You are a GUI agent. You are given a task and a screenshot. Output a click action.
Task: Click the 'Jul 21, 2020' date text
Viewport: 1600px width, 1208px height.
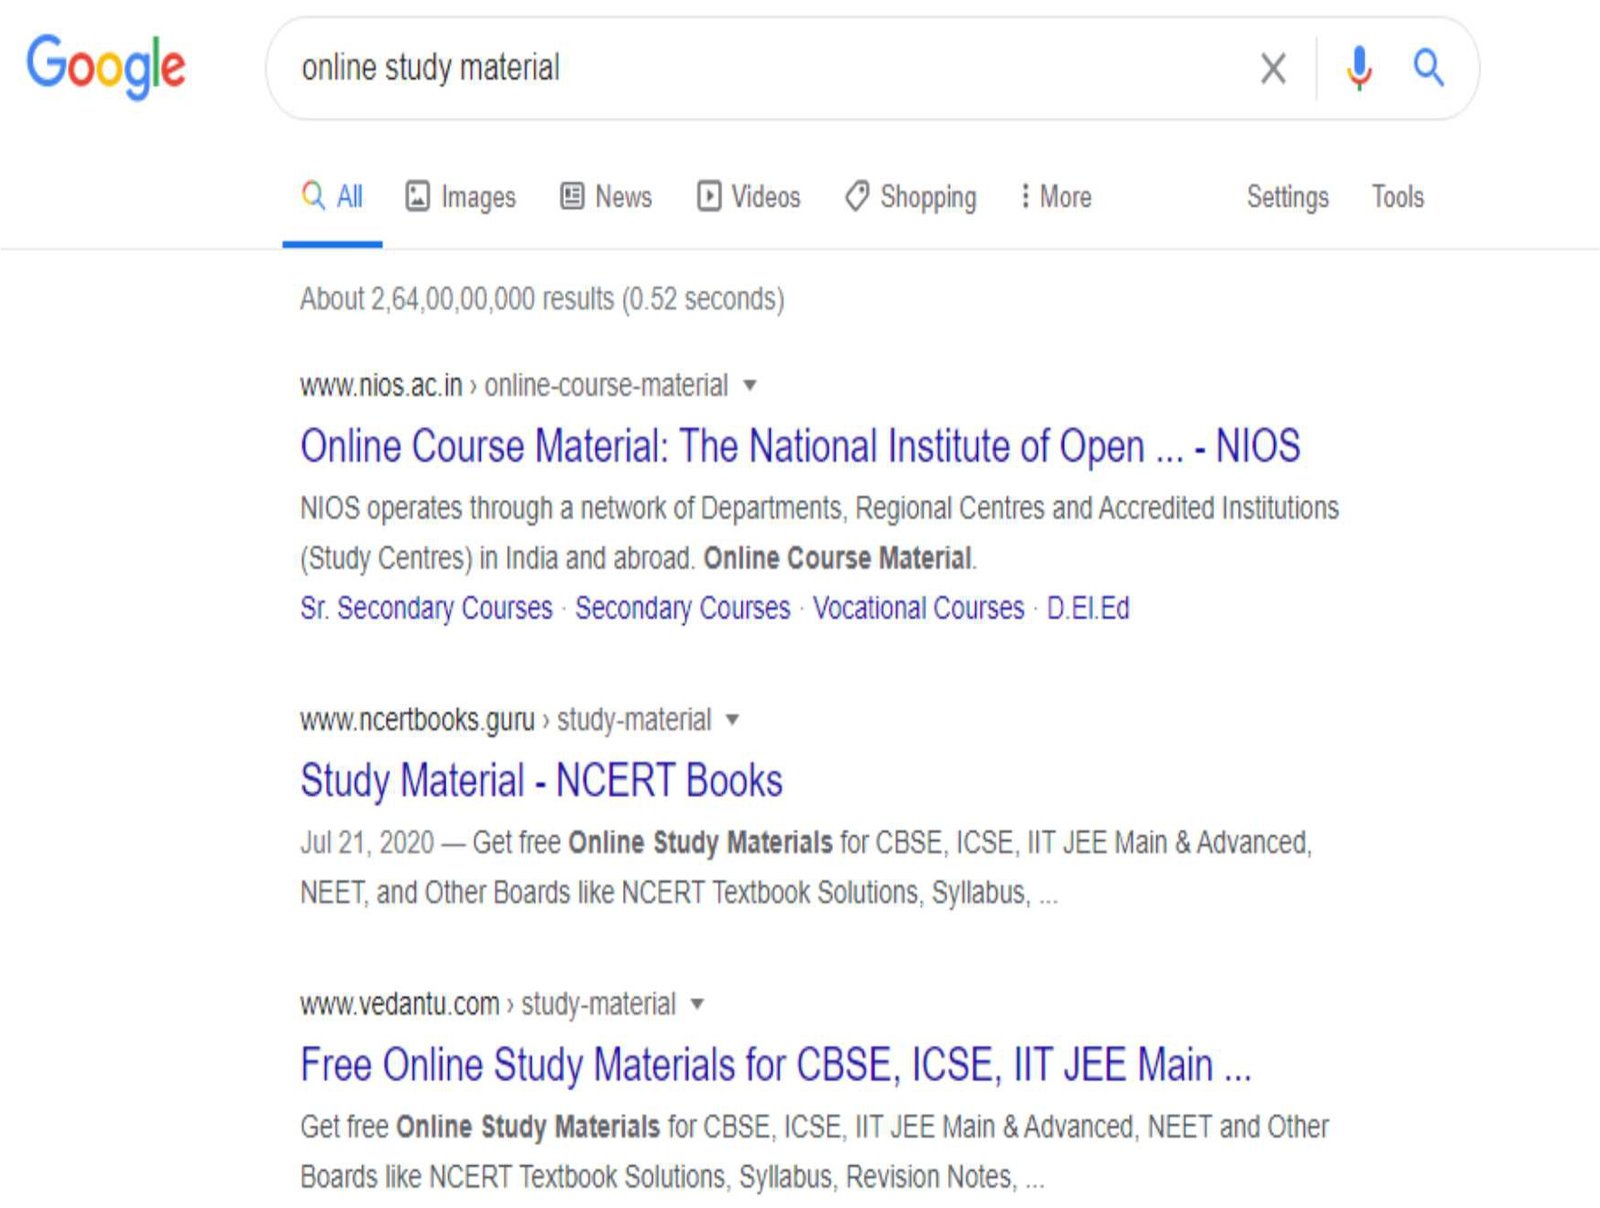(367, 843)
